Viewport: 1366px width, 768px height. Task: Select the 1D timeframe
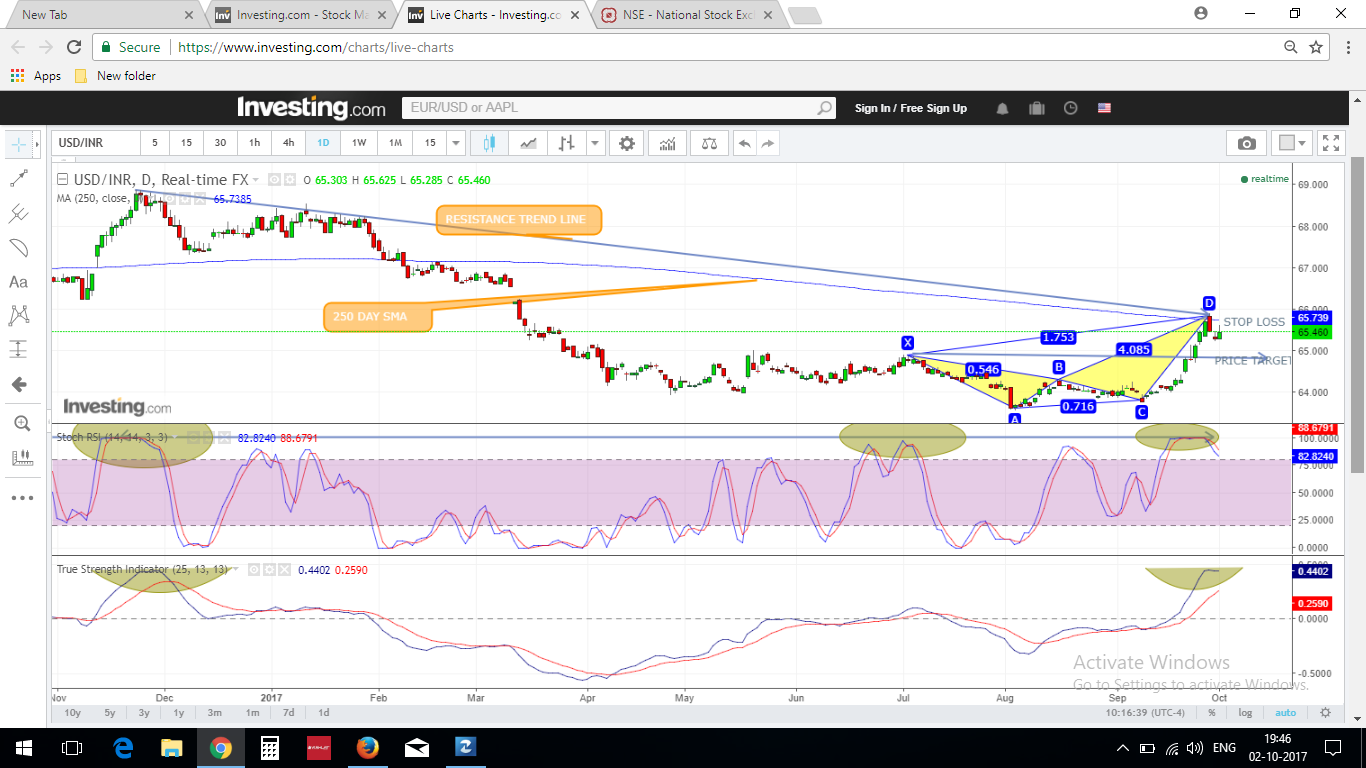pyautogui.click(x=323, y=143)
